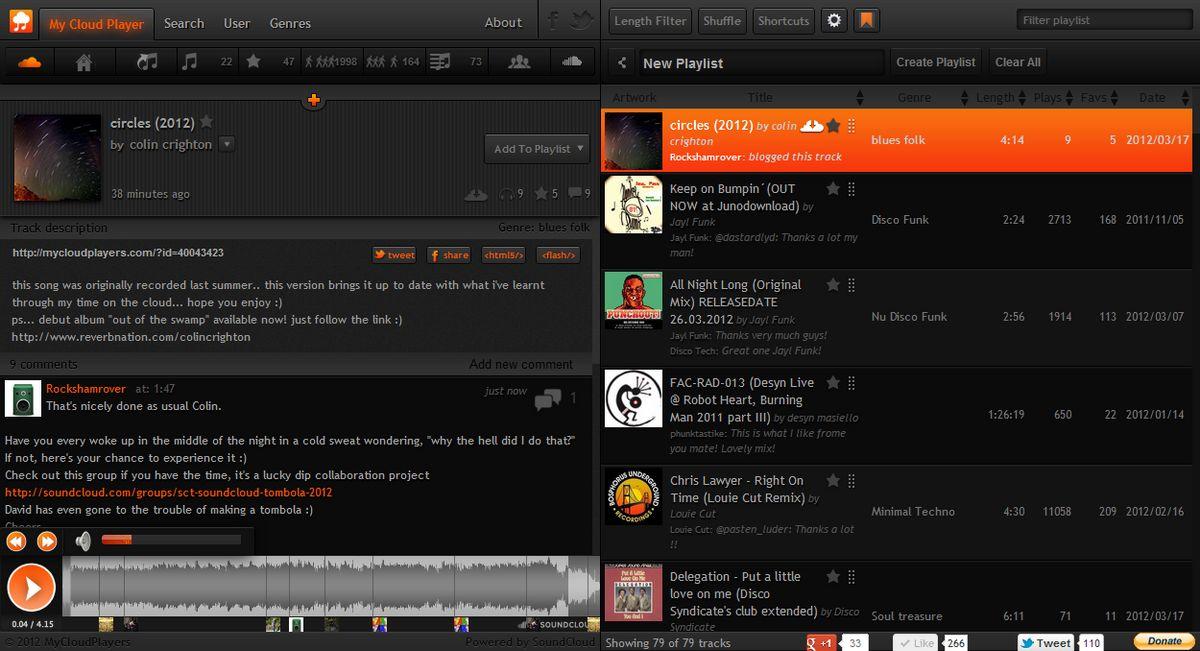Open the Twitter bird icon

[x=583, y=21]
